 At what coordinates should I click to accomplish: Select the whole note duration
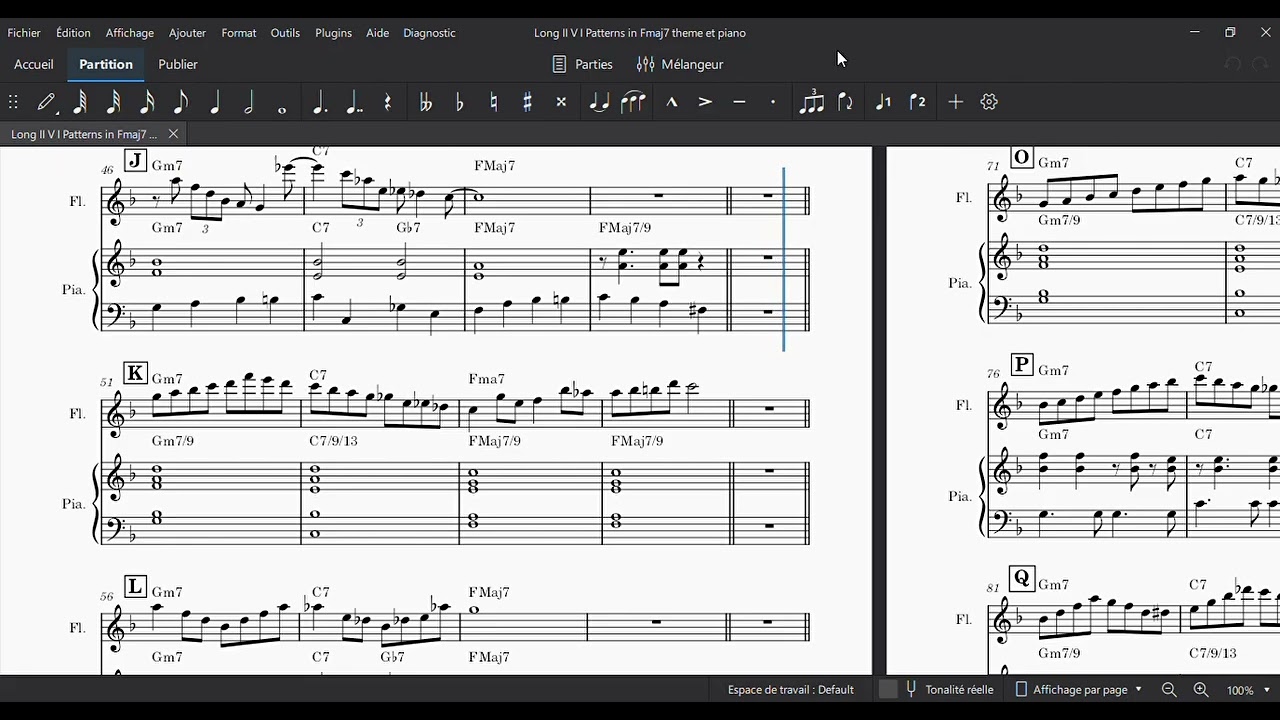[282, 108]
